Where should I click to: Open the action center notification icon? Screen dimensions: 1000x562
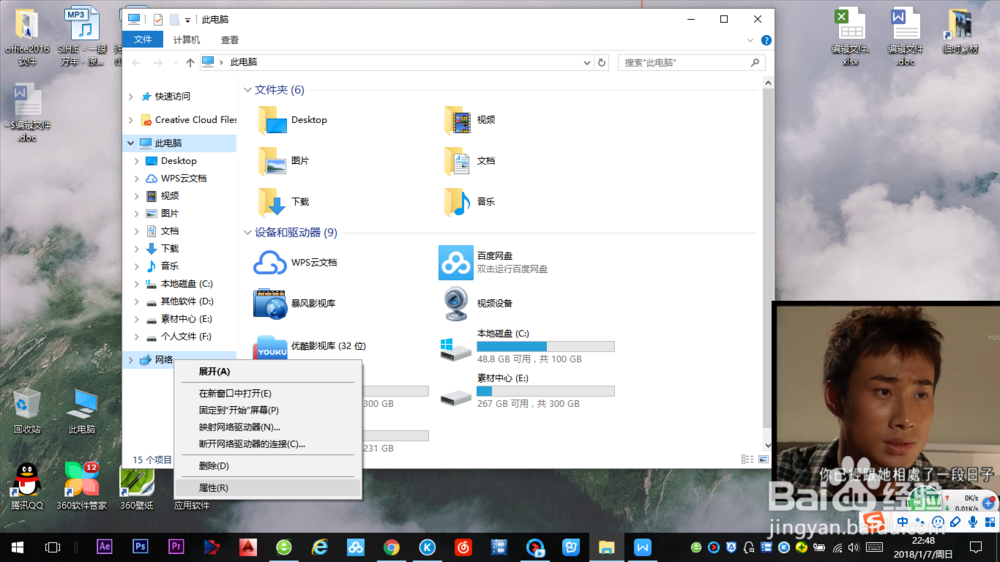point(976,547)
